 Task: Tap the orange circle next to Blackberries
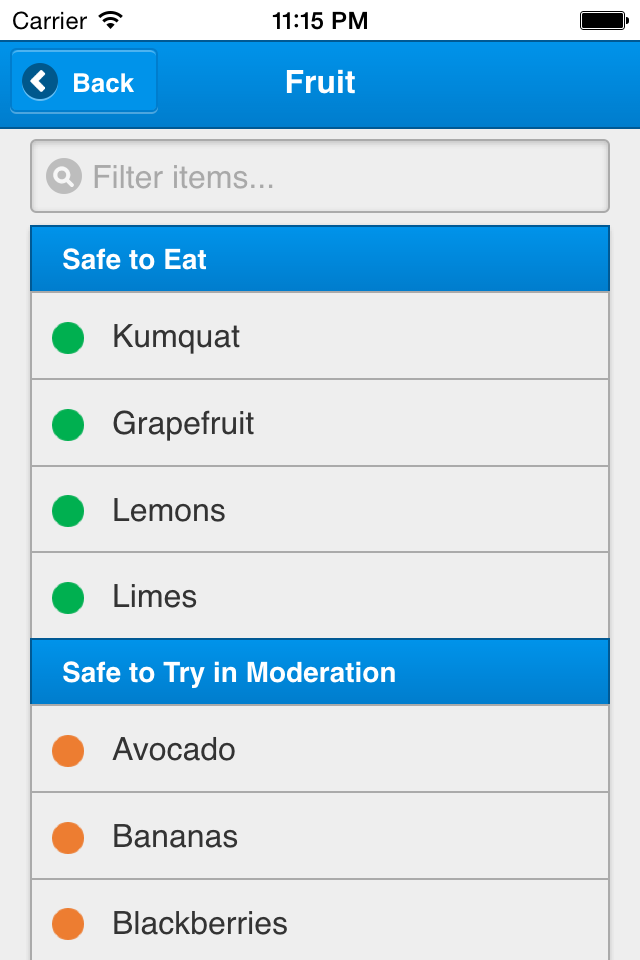pyautogui.click(x=67, y=924)
